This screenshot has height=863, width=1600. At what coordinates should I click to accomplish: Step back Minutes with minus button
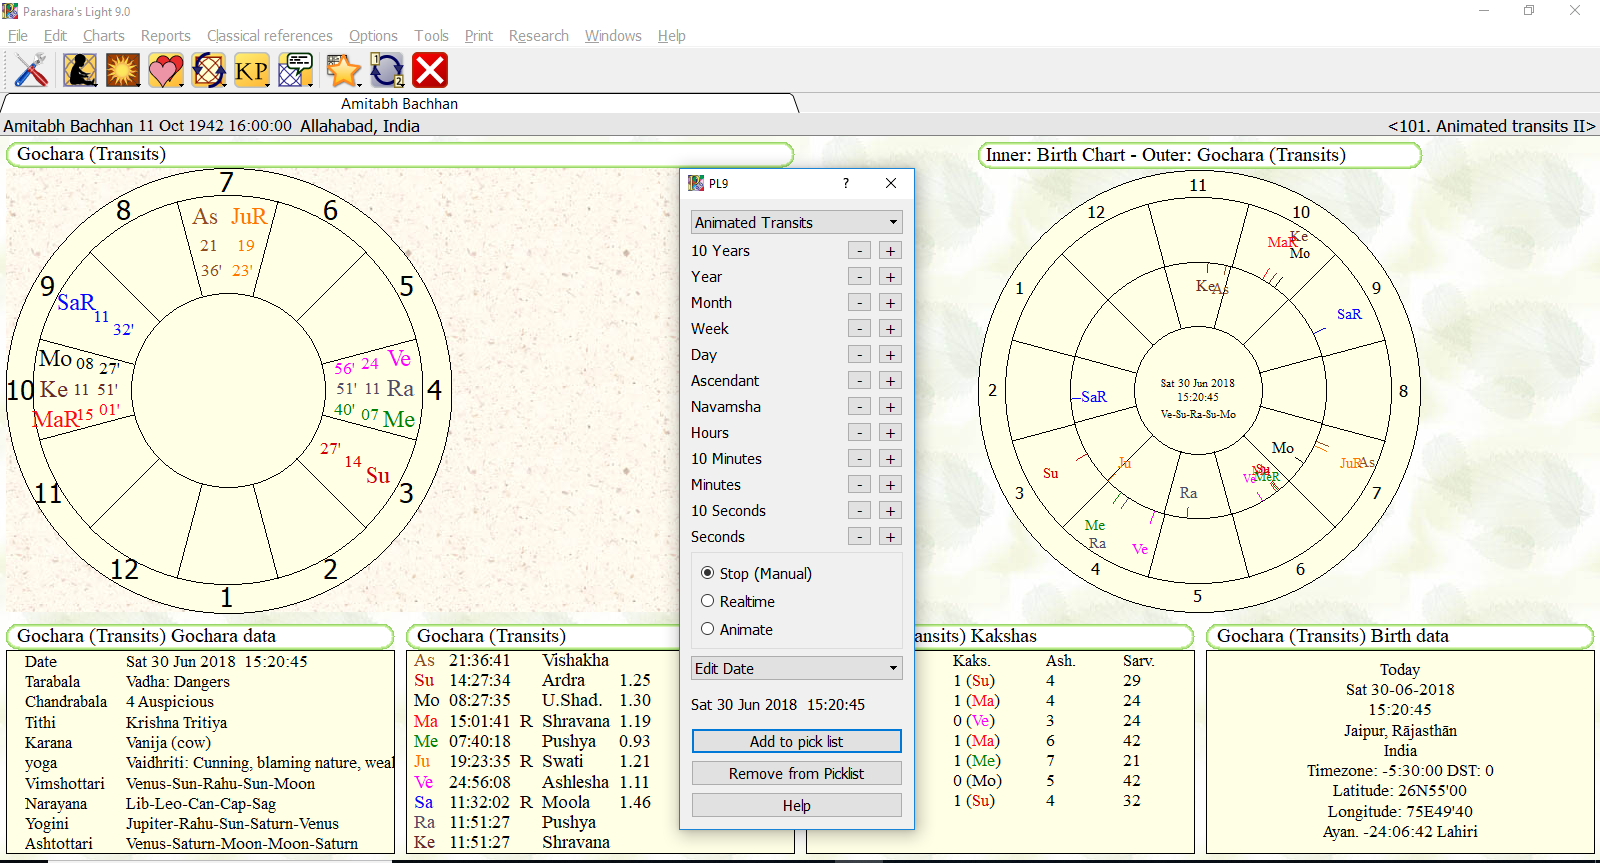click(x=859, y=485)
